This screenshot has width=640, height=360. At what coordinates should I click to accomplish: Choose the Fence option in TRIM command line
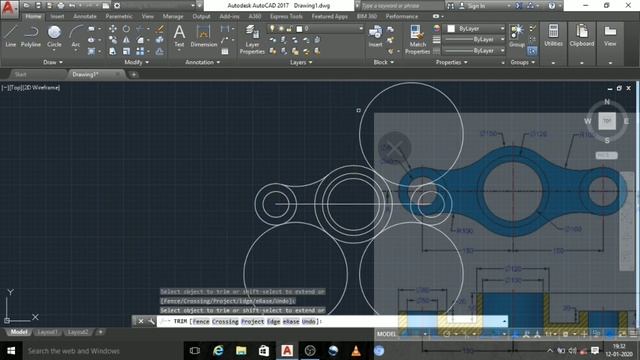point(201,322)
